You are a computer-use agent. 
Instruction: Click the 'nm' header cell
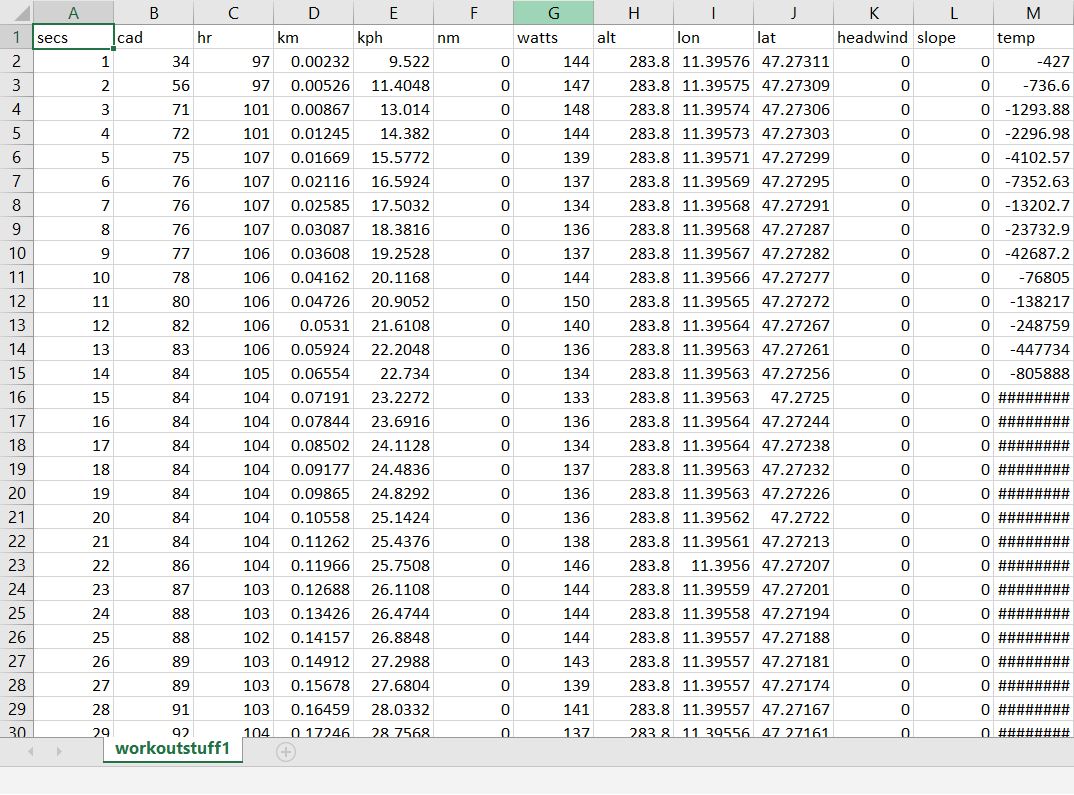coord(473,37)
